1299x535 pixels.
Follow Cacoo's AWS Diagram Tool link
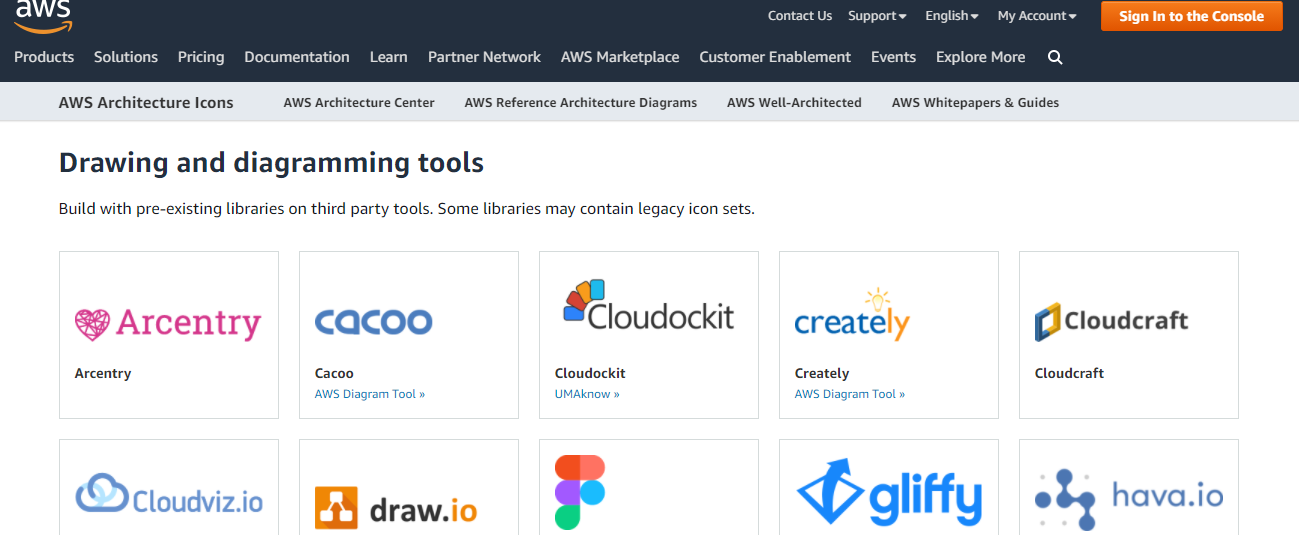[370, 394]
